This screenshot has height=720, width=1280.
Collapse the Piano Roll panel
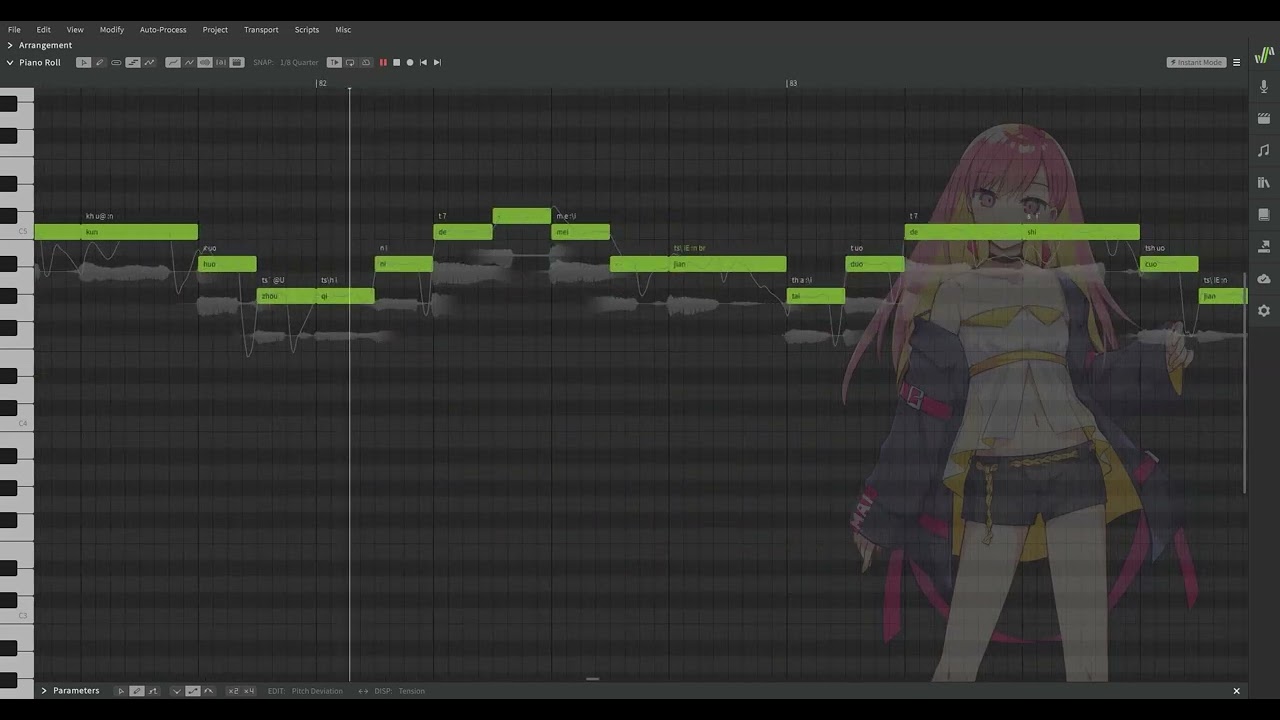coord(10,62)
